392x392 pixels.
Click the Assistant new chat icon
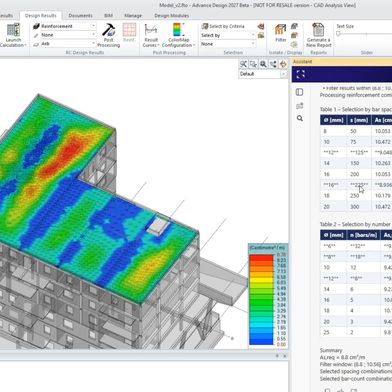[299, 106]
